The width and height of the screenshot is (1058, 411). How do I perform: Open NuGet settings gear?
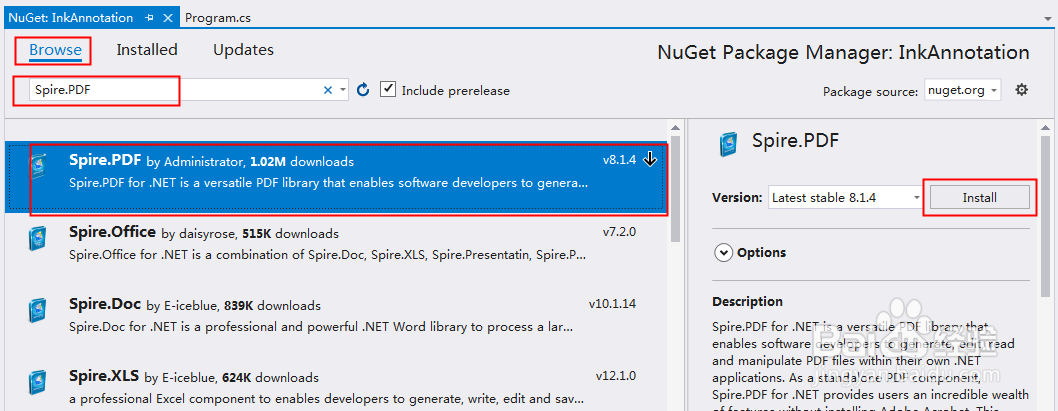tap(1022, 89)
